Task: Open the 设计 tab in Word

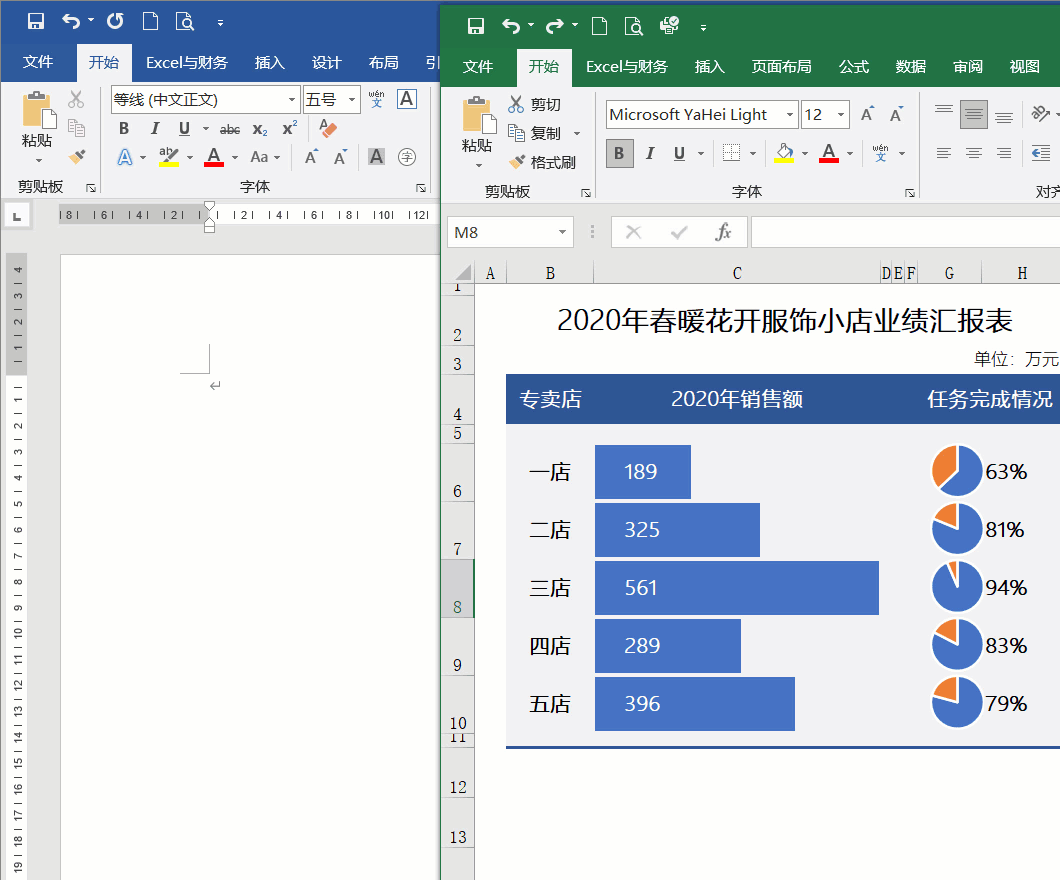Action: (326, 63)
